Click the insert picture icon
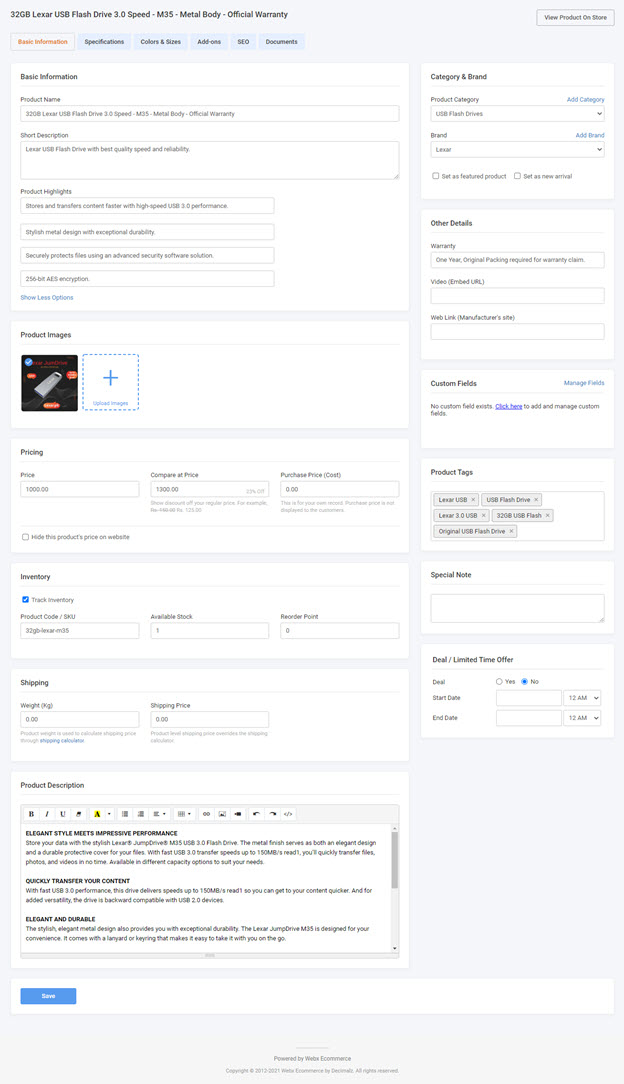 pos(222,814)
